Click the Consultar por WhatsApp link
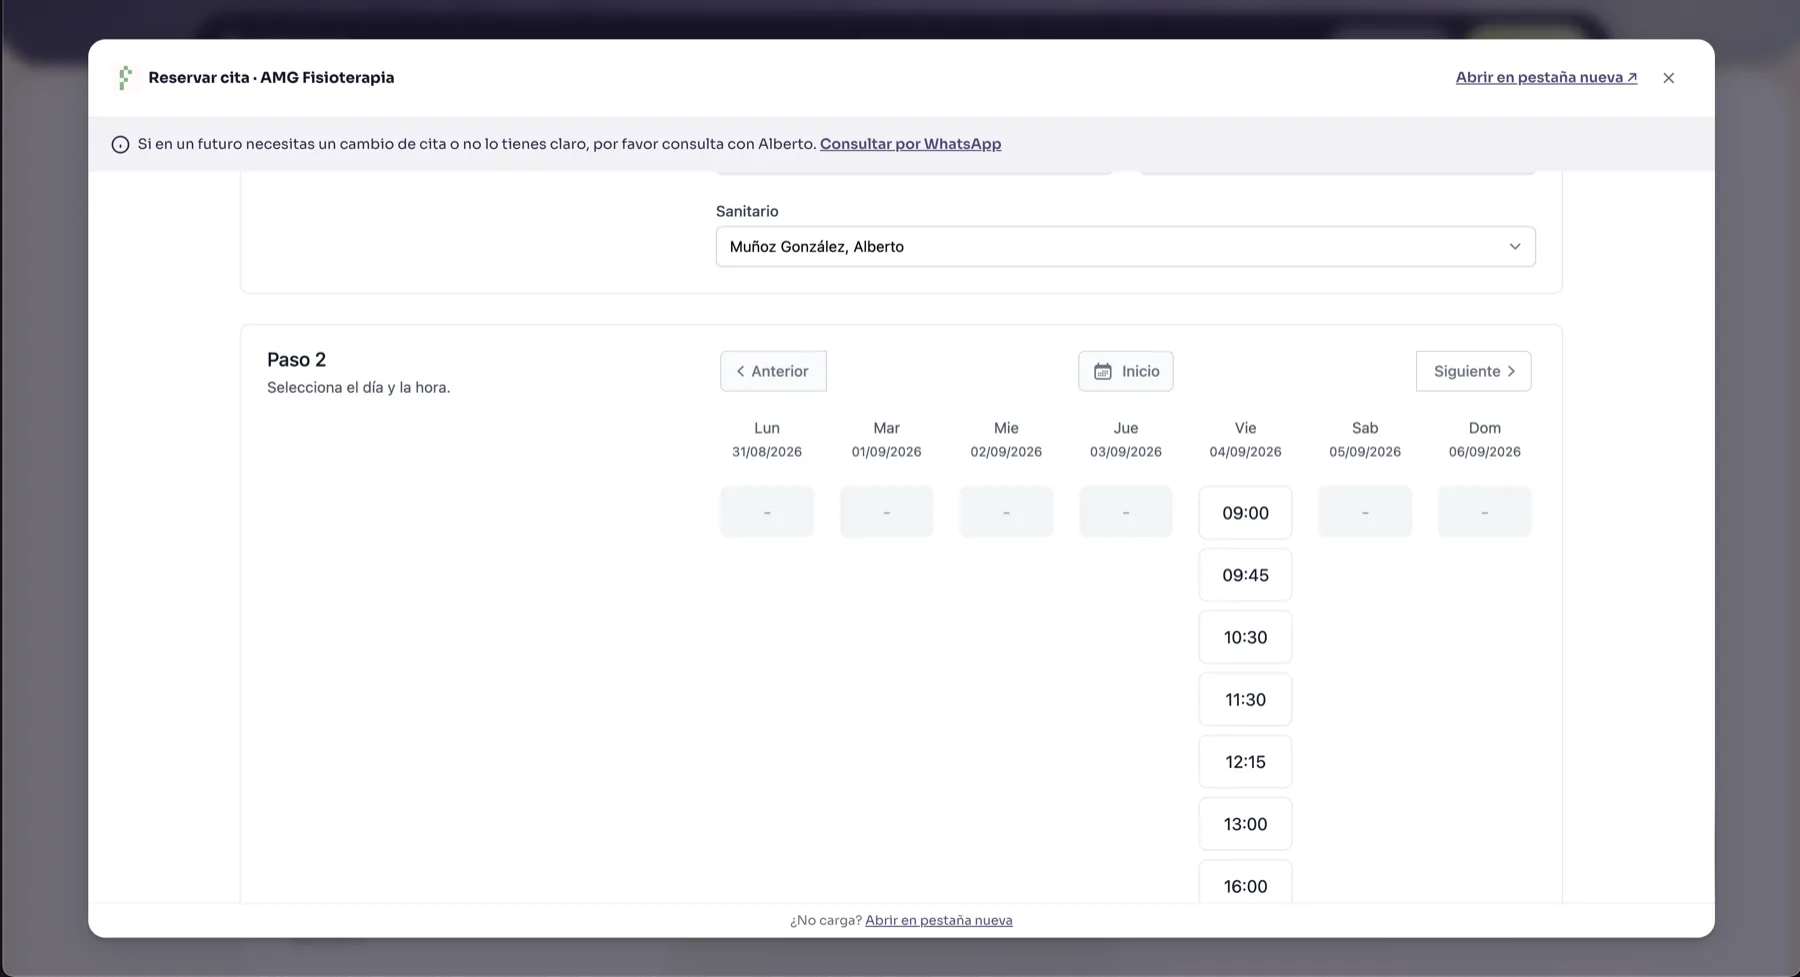This screenshot has width=1800, height=977. (x=910, y=144)
